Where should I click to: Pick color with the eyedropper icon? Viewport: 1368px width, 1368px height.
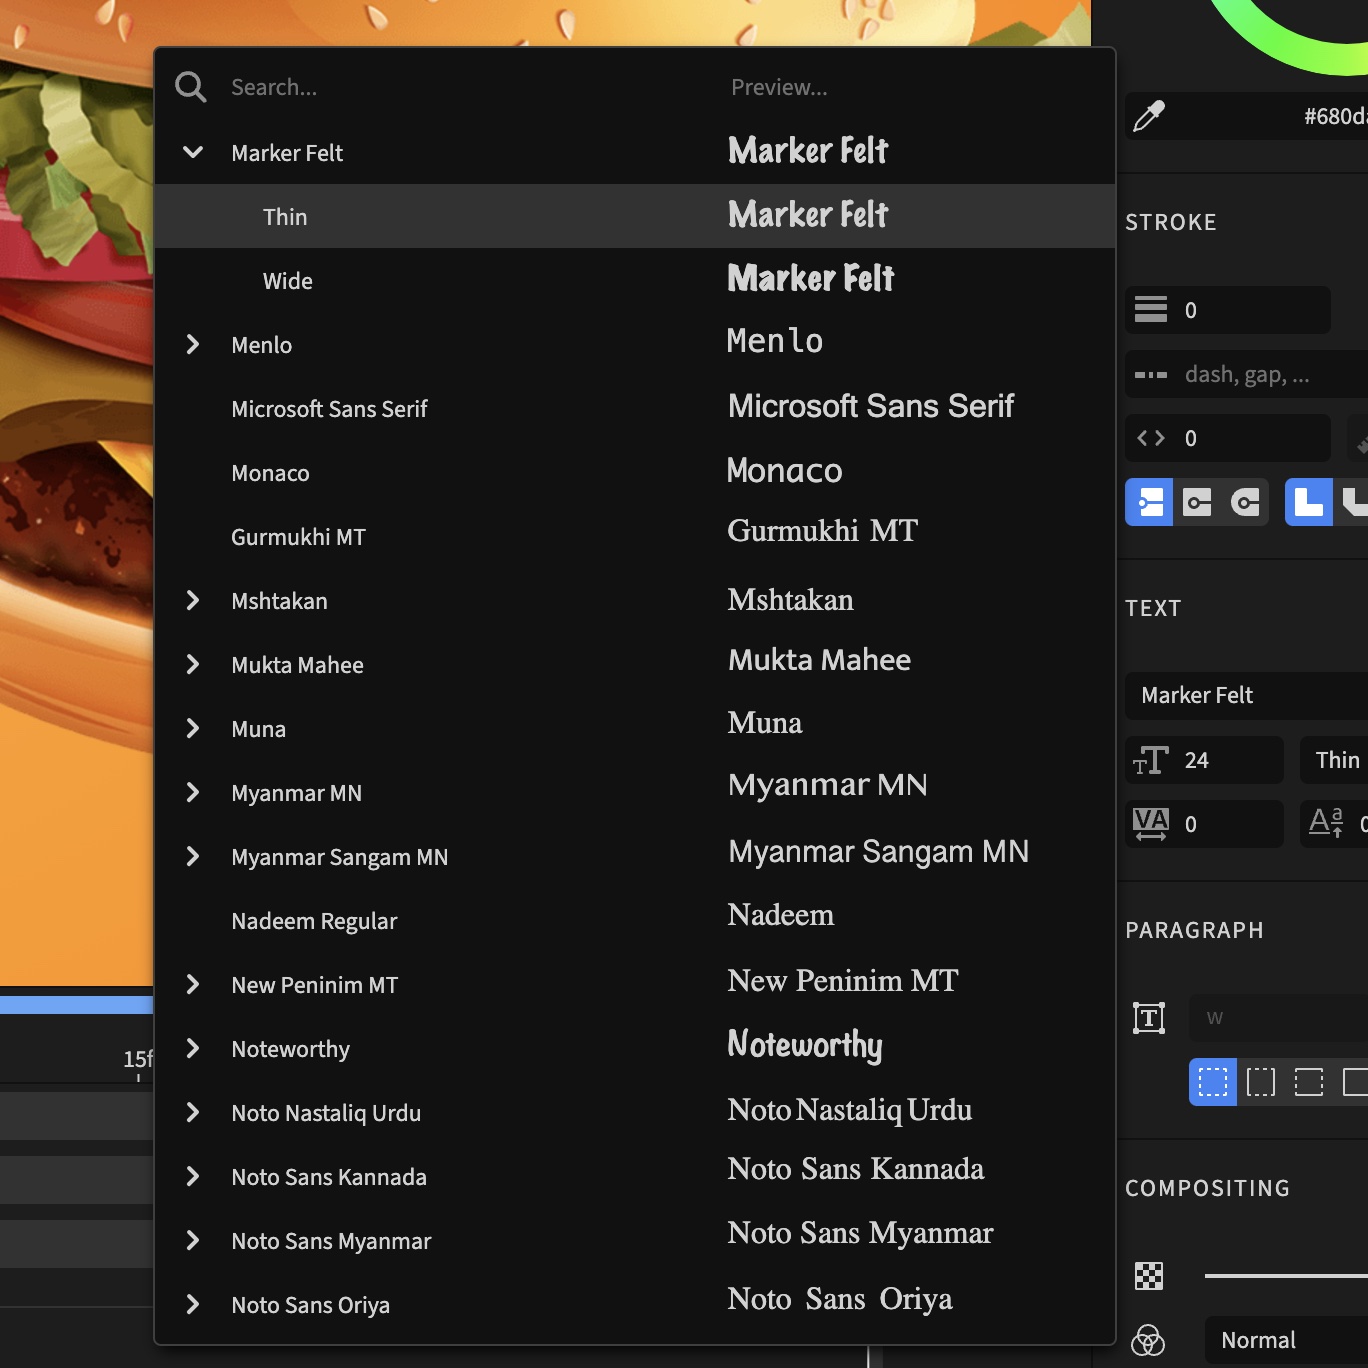[x=1149, y=116]
